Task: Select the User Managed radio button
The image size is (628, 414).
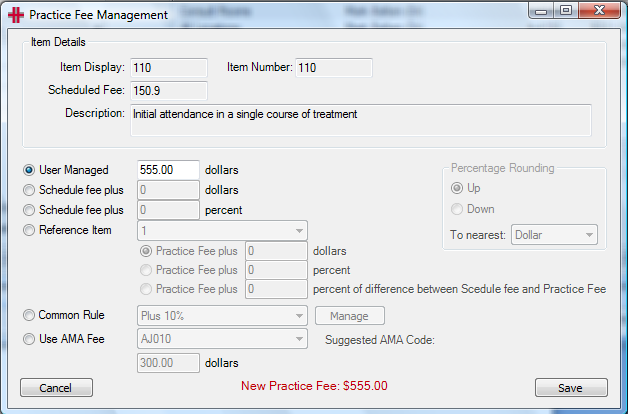Action: (x=29, y=170)
